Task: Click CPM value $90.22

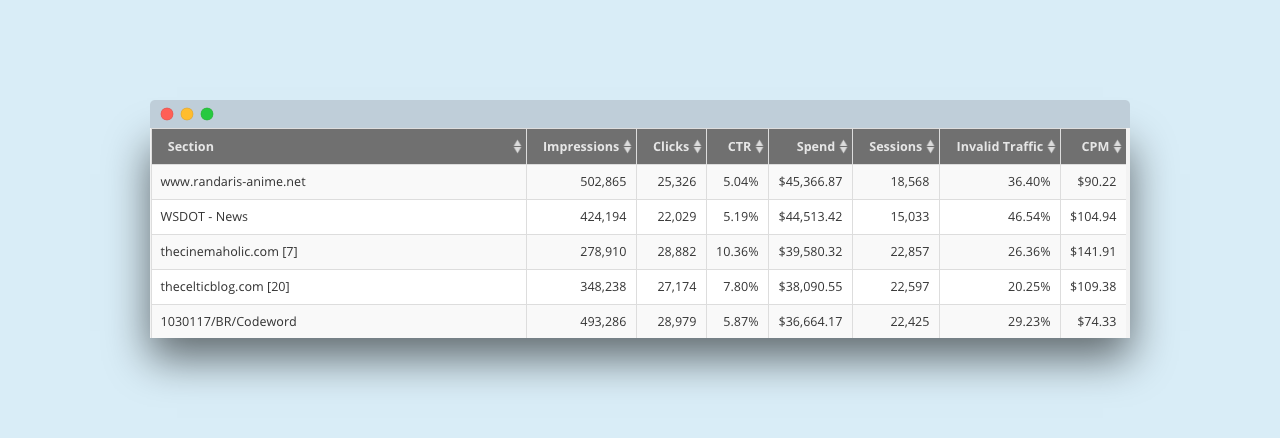Action: [1097, 182]
